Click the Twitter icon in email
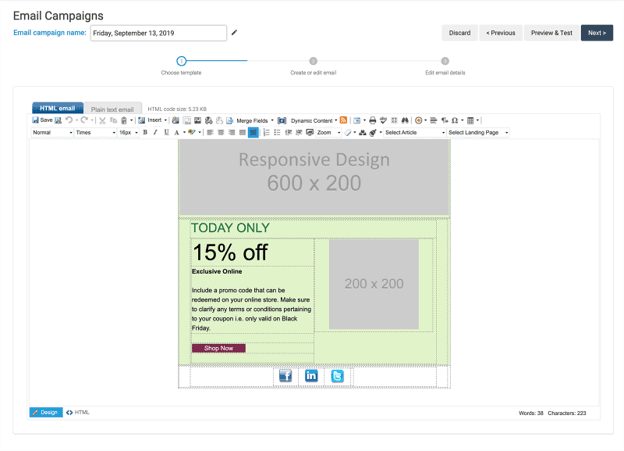 pos(337,375)
